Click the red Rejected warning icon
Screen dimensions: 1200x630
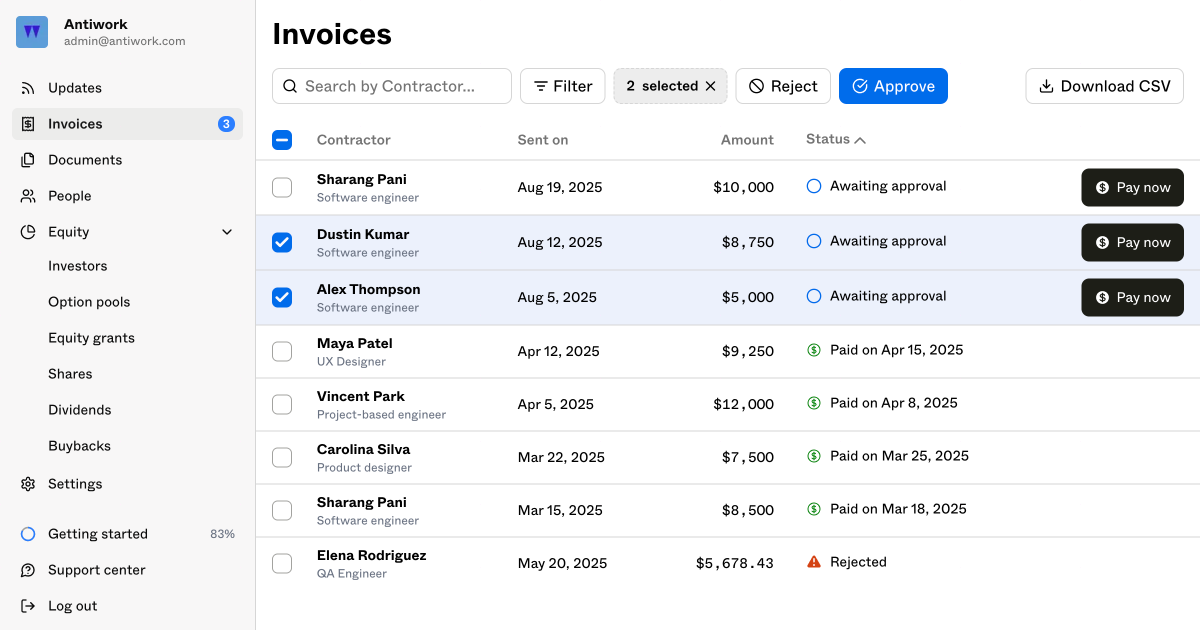pyautogui.click(x=814, y=562)
